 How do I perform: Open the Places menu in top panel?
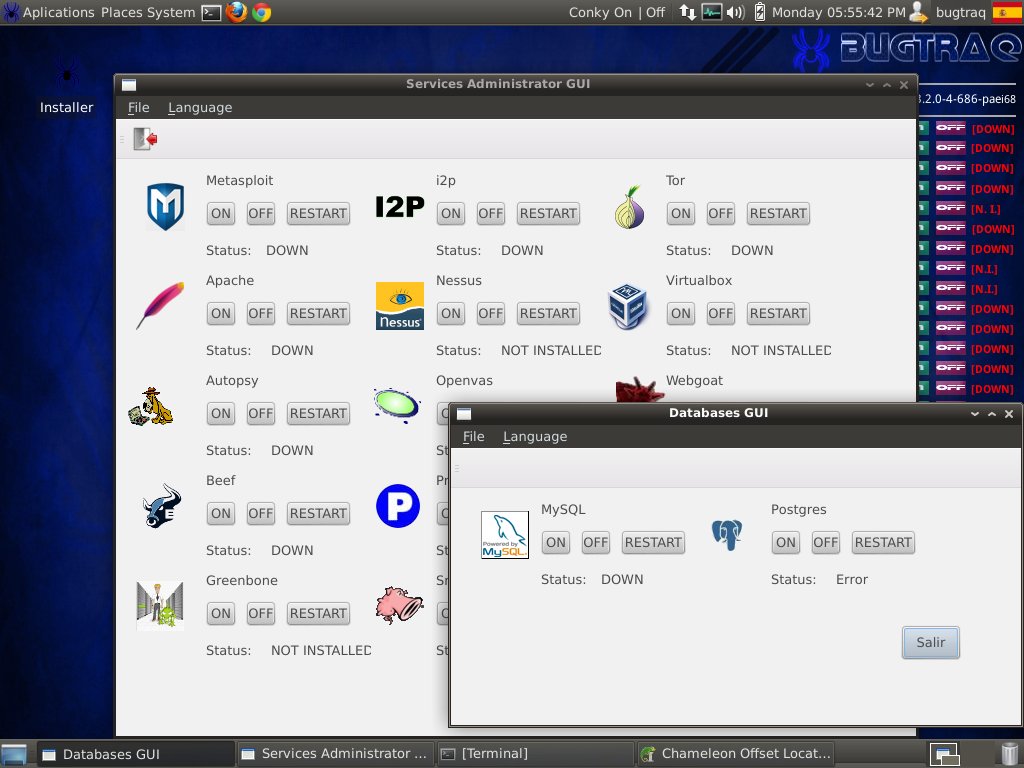120,12
